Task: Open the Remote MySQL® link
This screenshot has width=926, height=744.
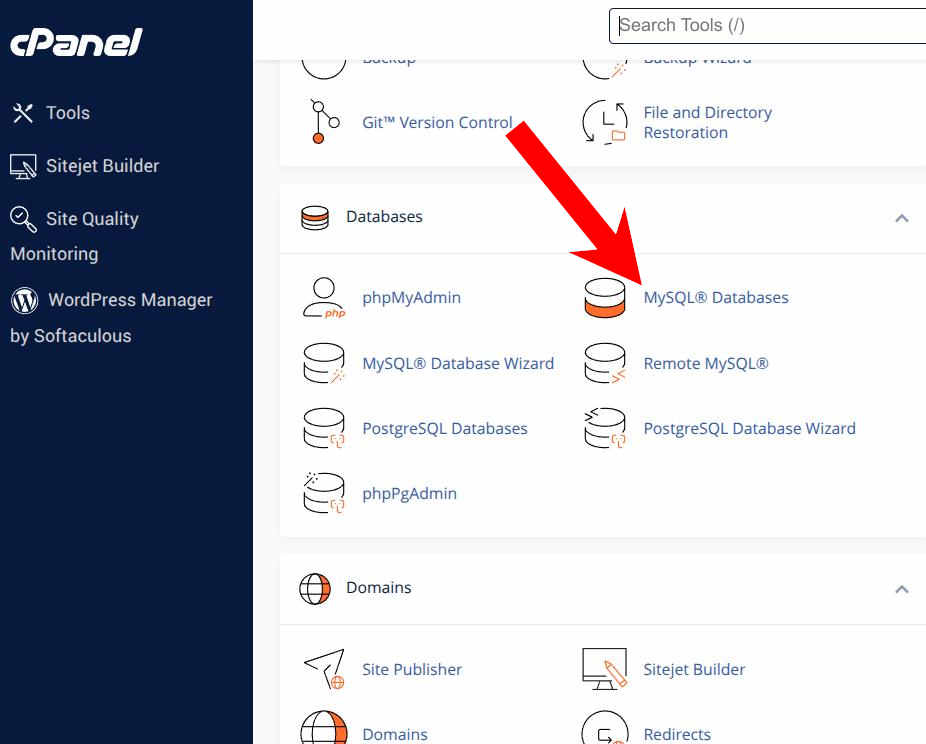Action: click(x=706, y=363)
